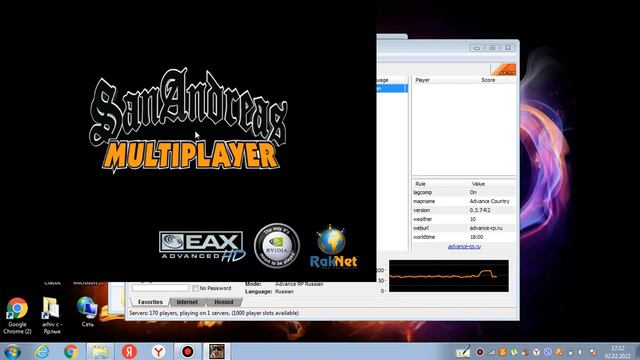This screenshot has height=360, width=640.
Task: Open Yandex Browser from the taskbar
Action: click(x=158, y=351)
